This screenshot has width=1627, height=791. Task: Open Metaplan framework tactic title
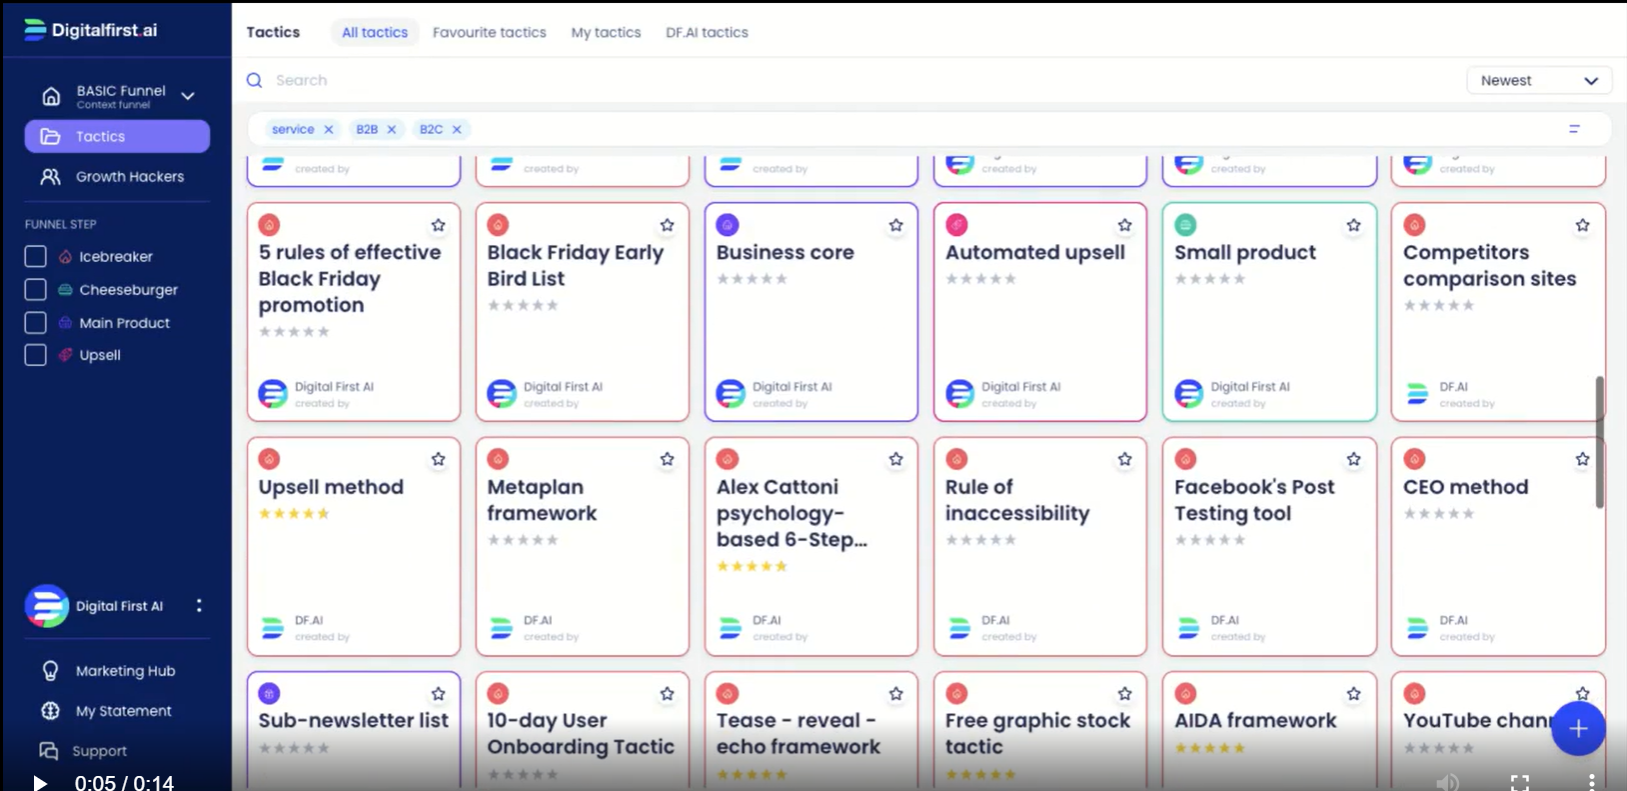click(542, 500)
